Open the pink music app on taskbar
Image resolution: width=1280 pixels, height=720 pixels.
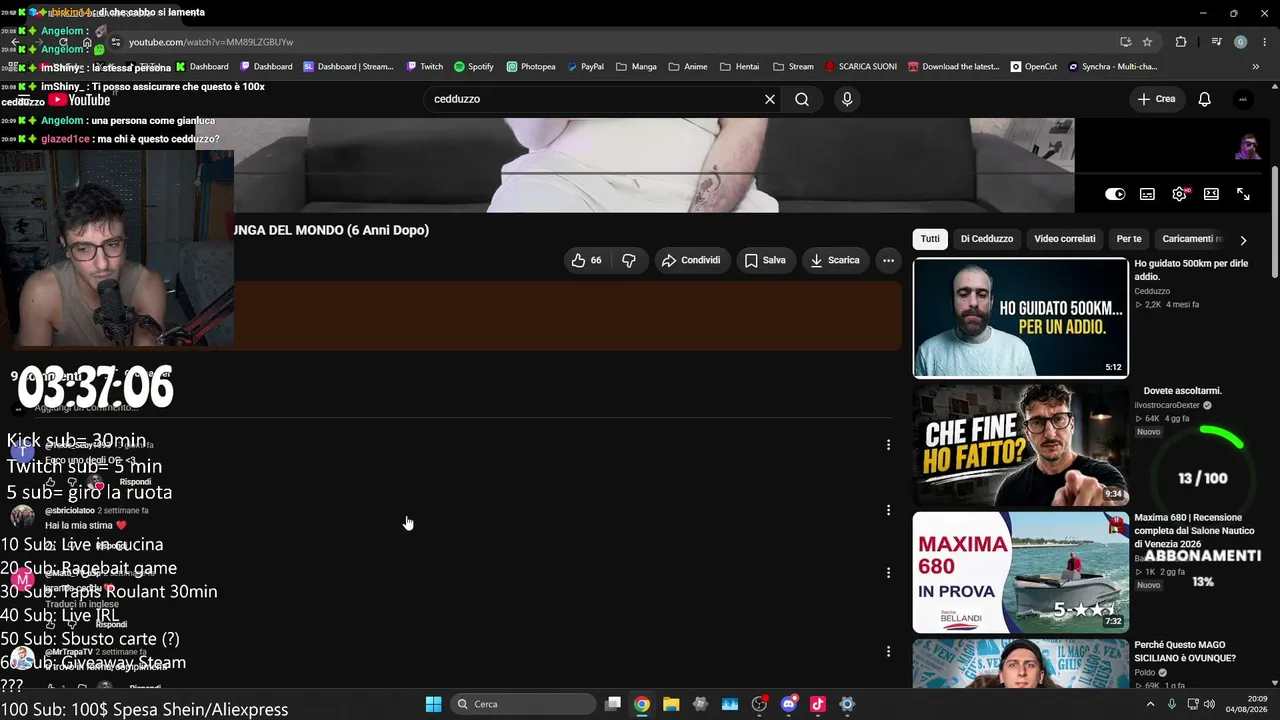(818, 704)
